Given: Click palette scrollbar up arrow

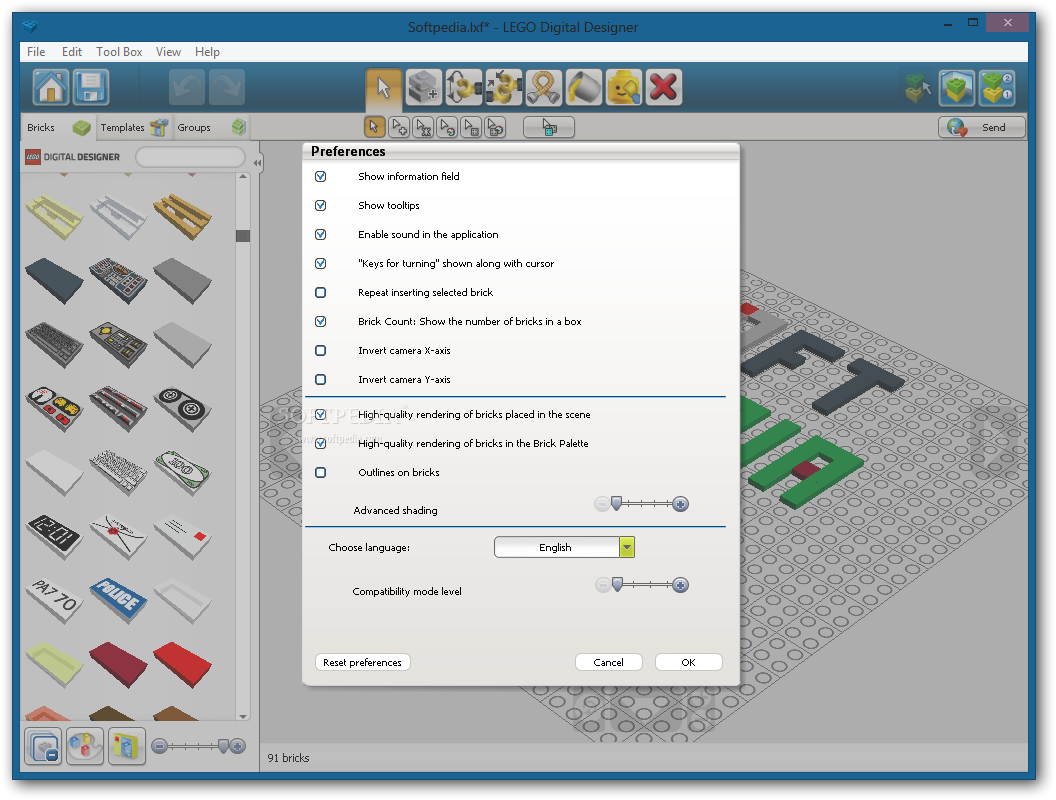Looking at the screenshot, I should (243, 176).
